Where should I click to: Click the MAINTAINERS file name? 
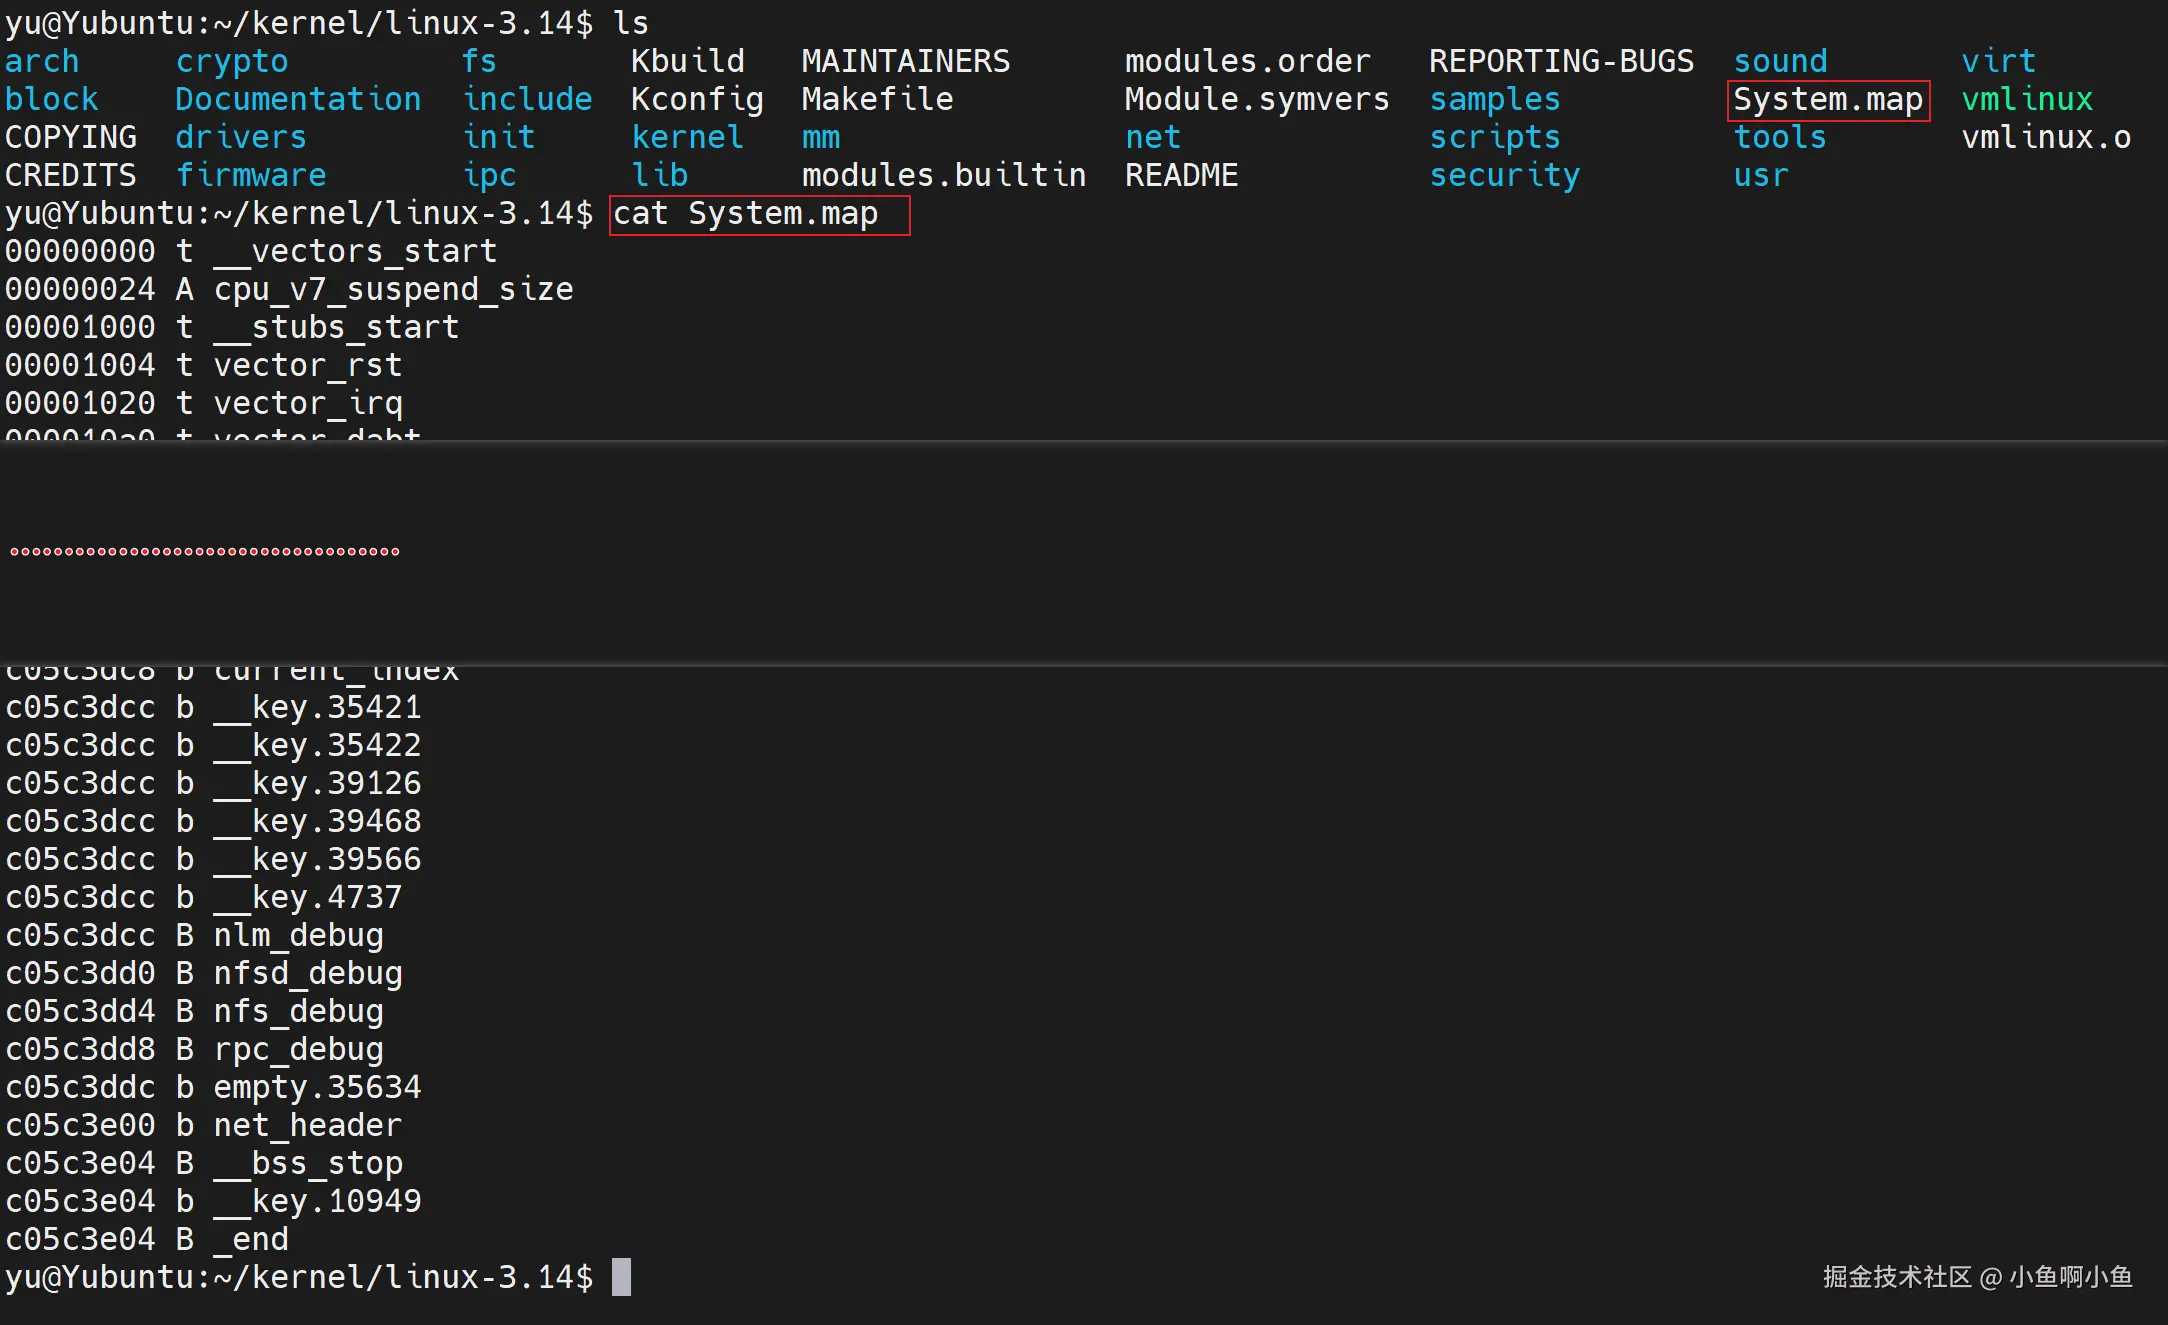pos(905,62)
